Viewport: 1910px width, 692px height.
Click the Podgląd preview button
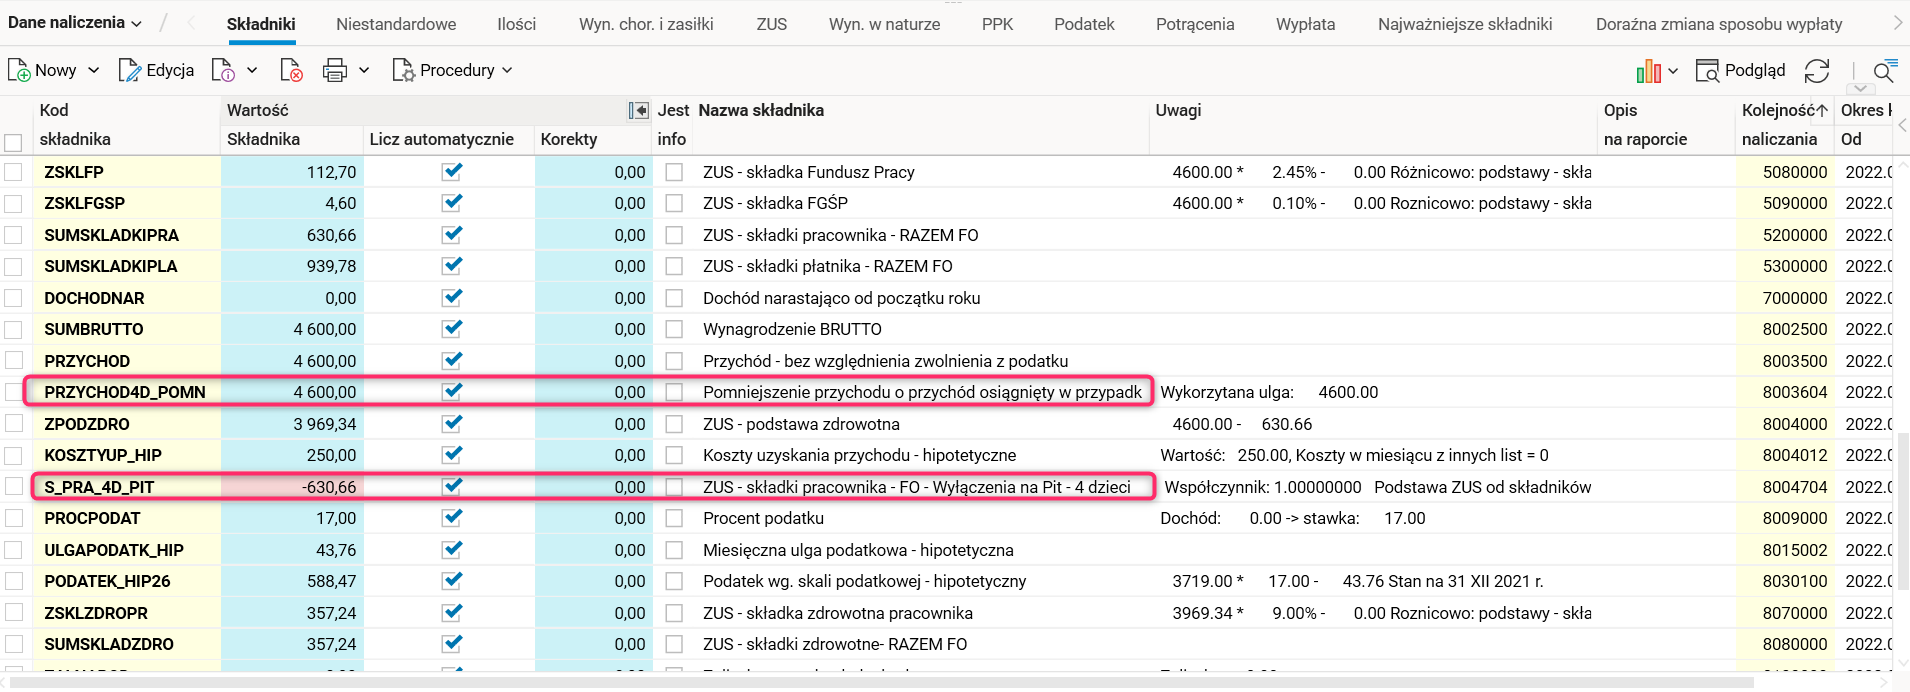coord(1741,70)
